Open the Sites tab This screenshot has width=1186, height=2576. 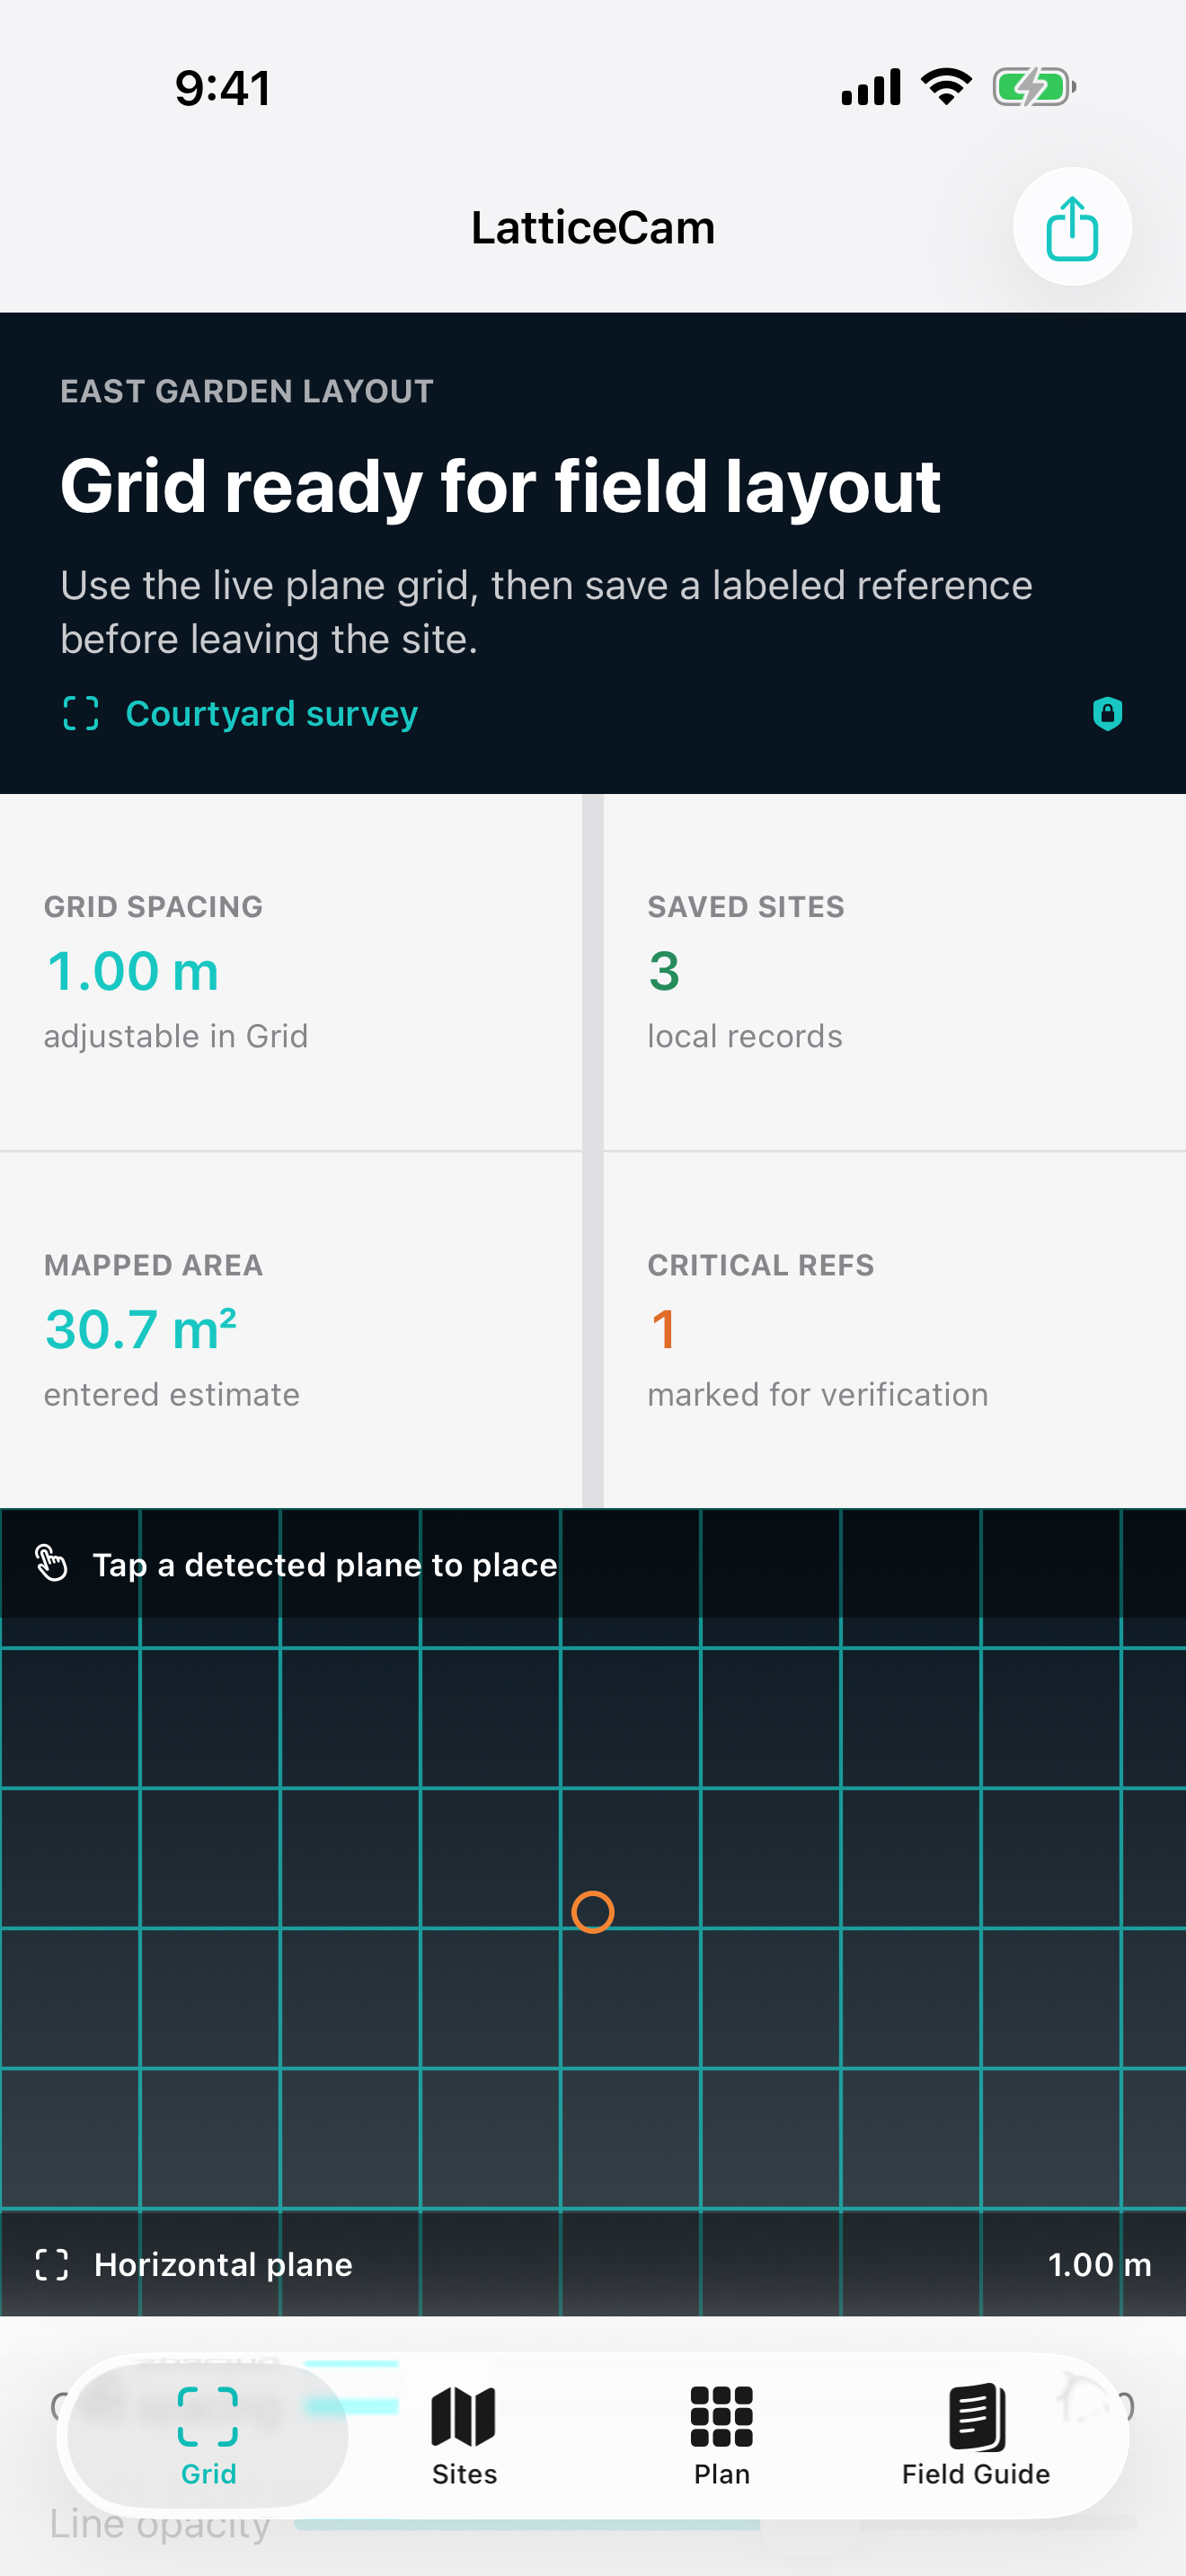click(464, 2436)
